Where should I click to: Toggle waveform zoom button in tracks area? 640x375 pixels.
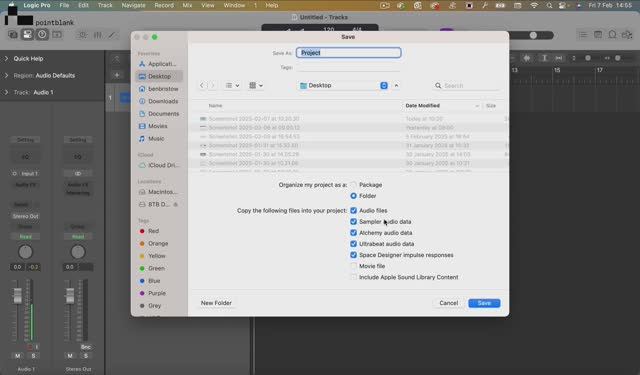click(527, 58)
